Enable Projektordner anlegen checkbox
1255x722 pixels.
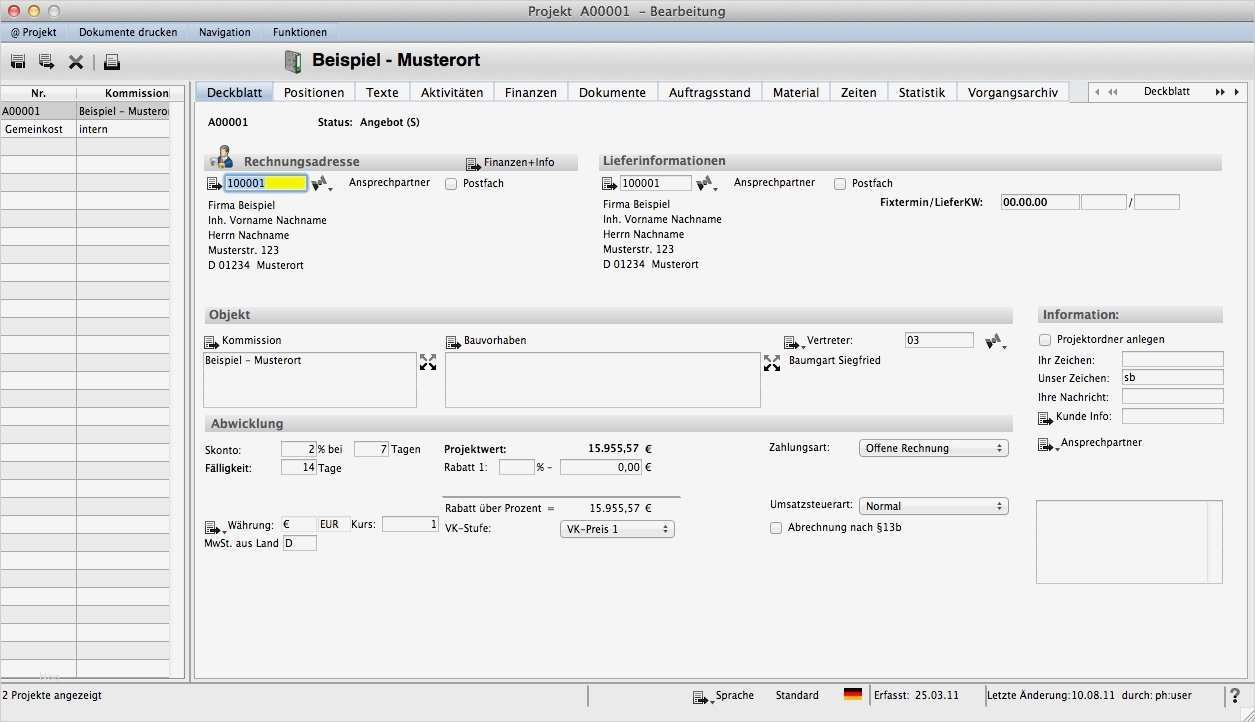tap(1045, 340)
